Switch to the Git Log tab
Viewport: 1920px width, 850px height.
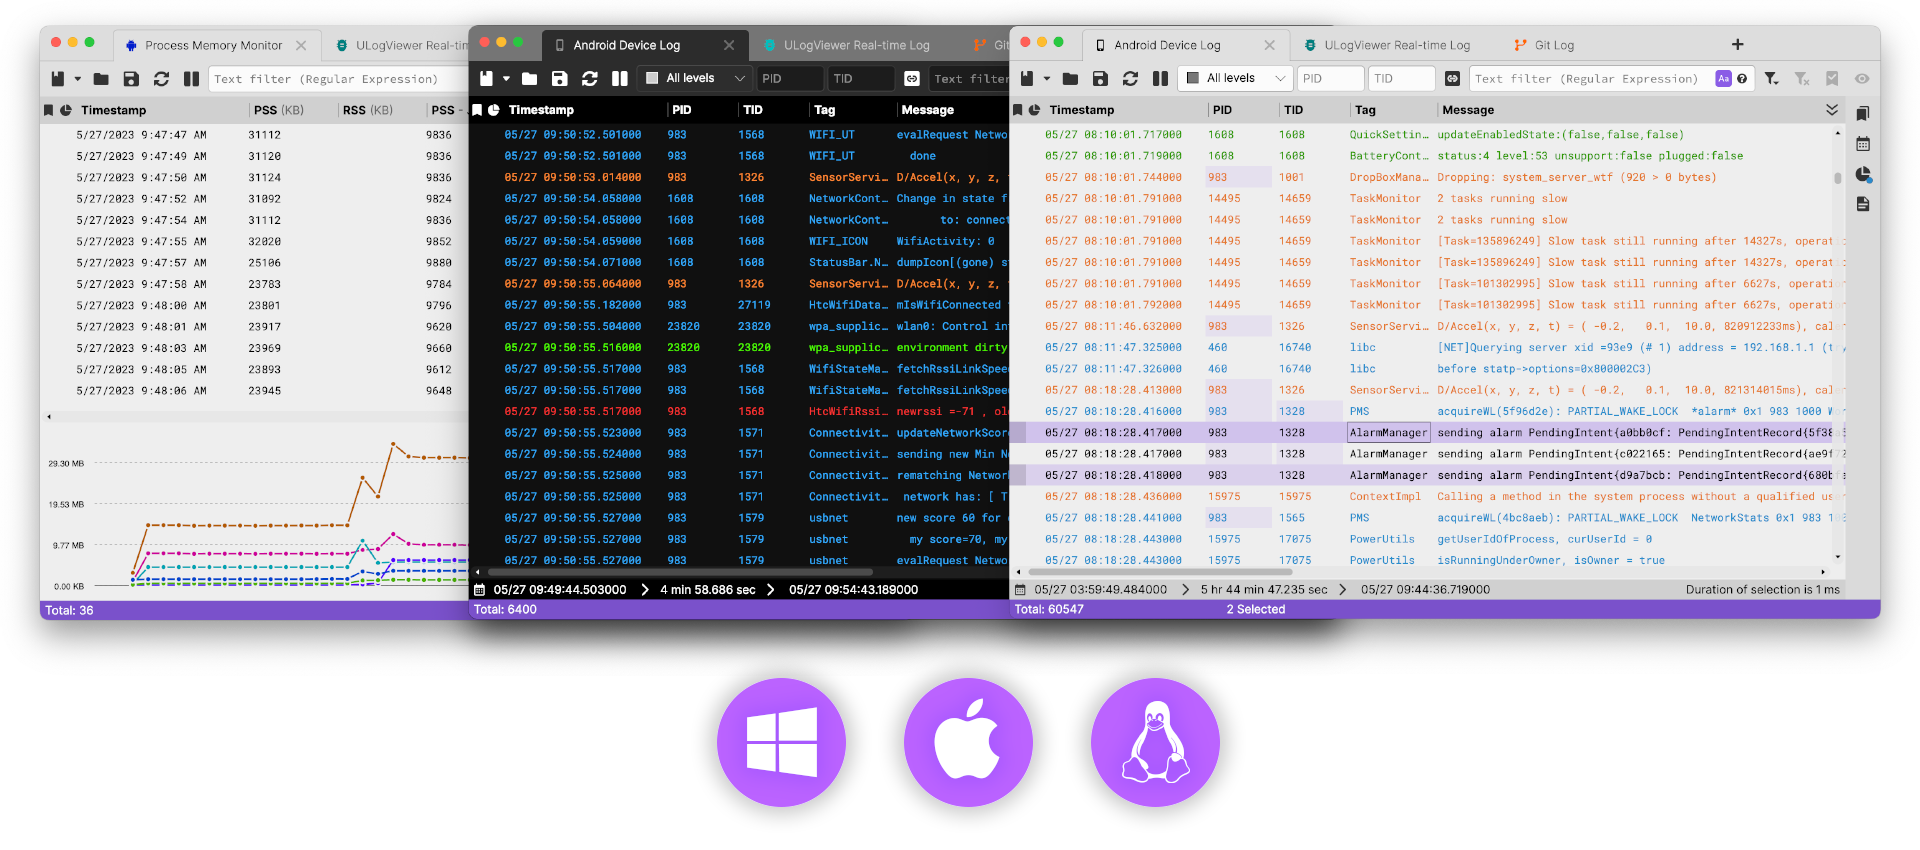(1553, 45)
